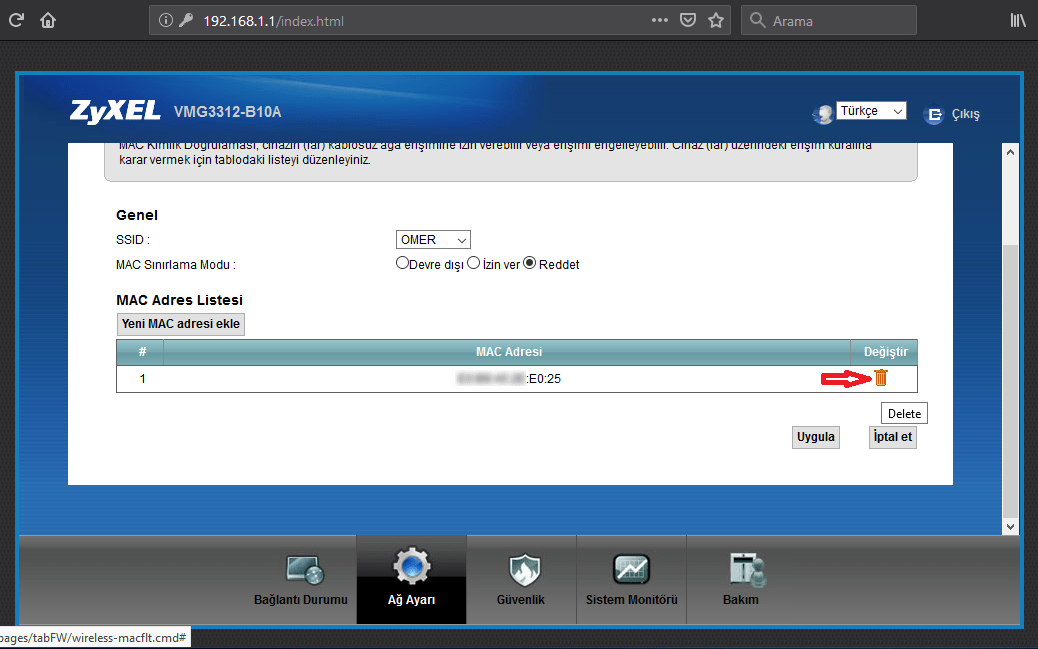Open Bağlantı Durumu monitor icon
Image resolution: width=1038 pixels, height=649 pixels.
pyautogui.click(x=305, y=570)
